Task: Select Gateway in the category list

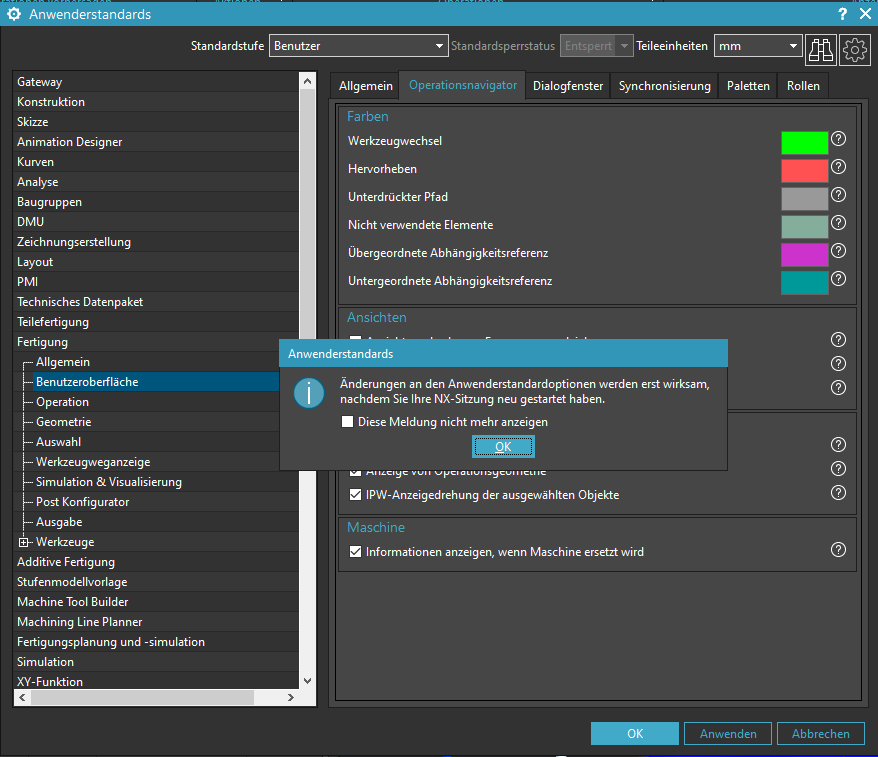Action: point(156,82)
